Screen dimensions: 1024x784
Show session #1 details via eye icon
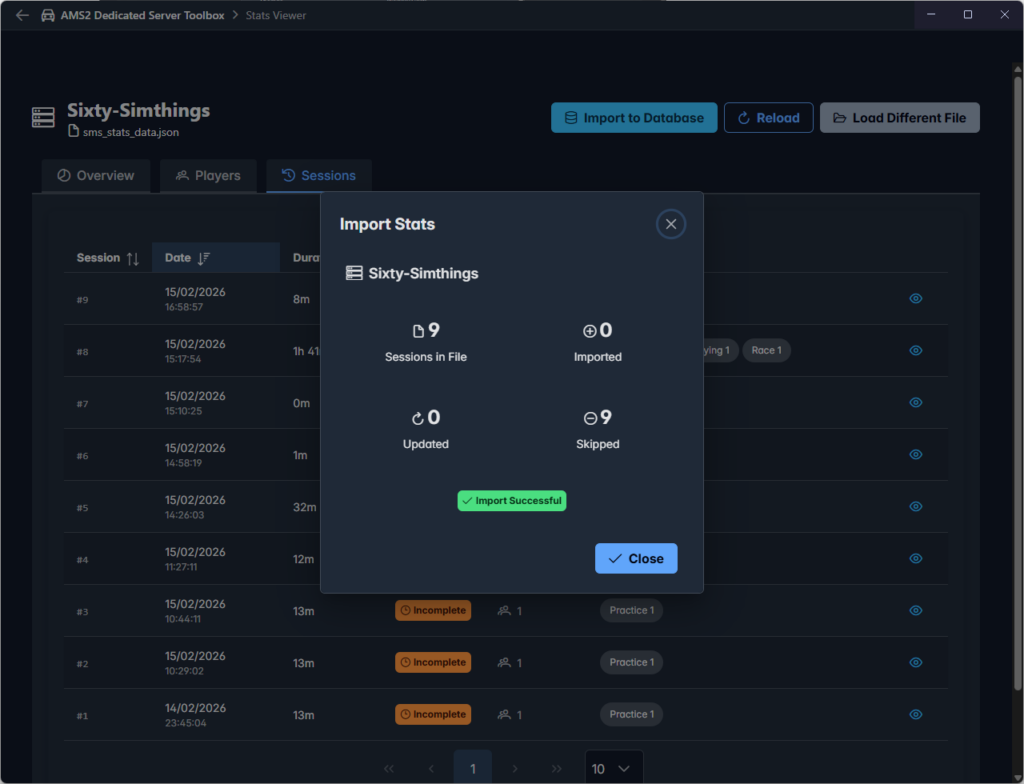[915, 714]
